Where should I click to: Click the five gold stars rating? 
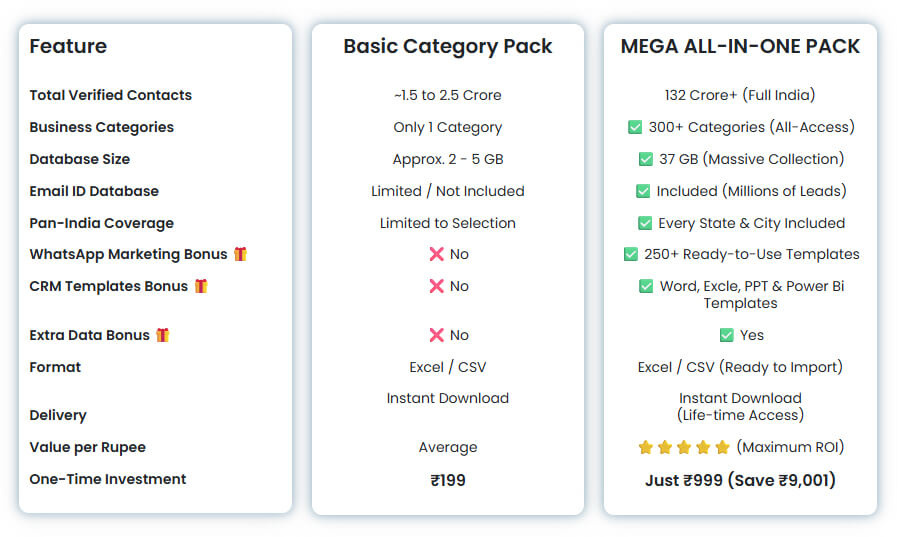684,447
